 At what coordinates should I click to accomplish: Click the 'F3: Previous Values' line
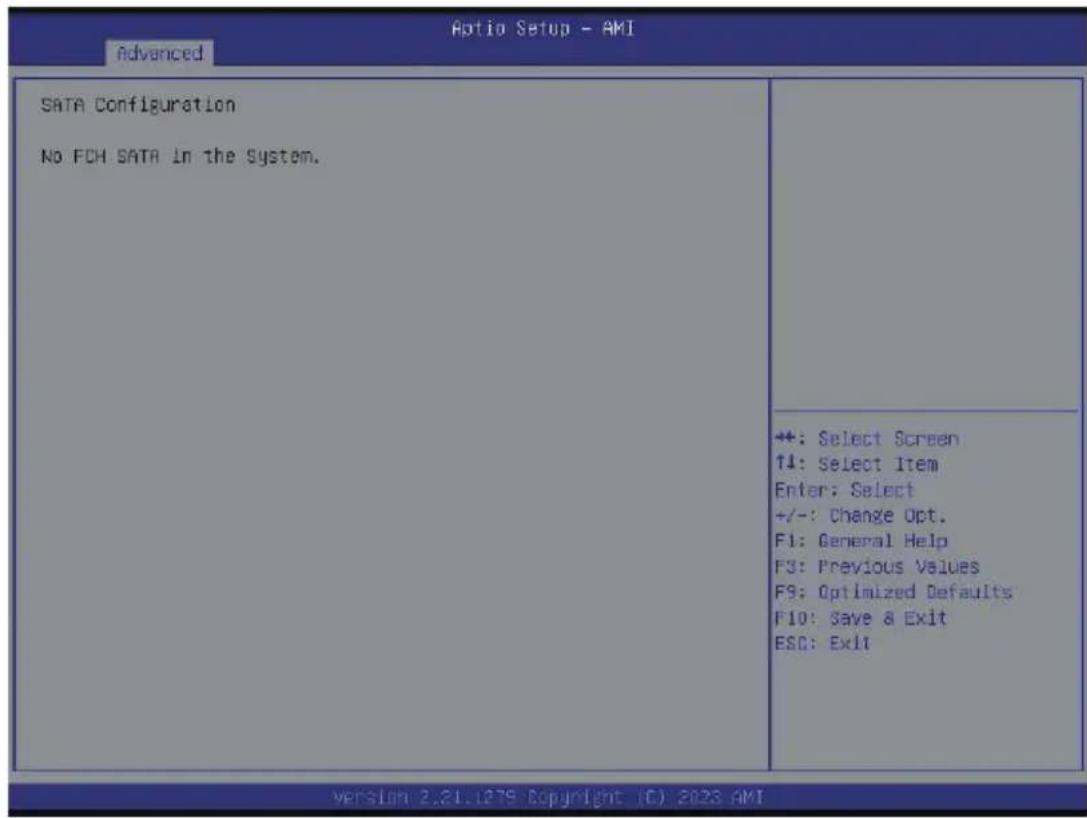point(877,566)
